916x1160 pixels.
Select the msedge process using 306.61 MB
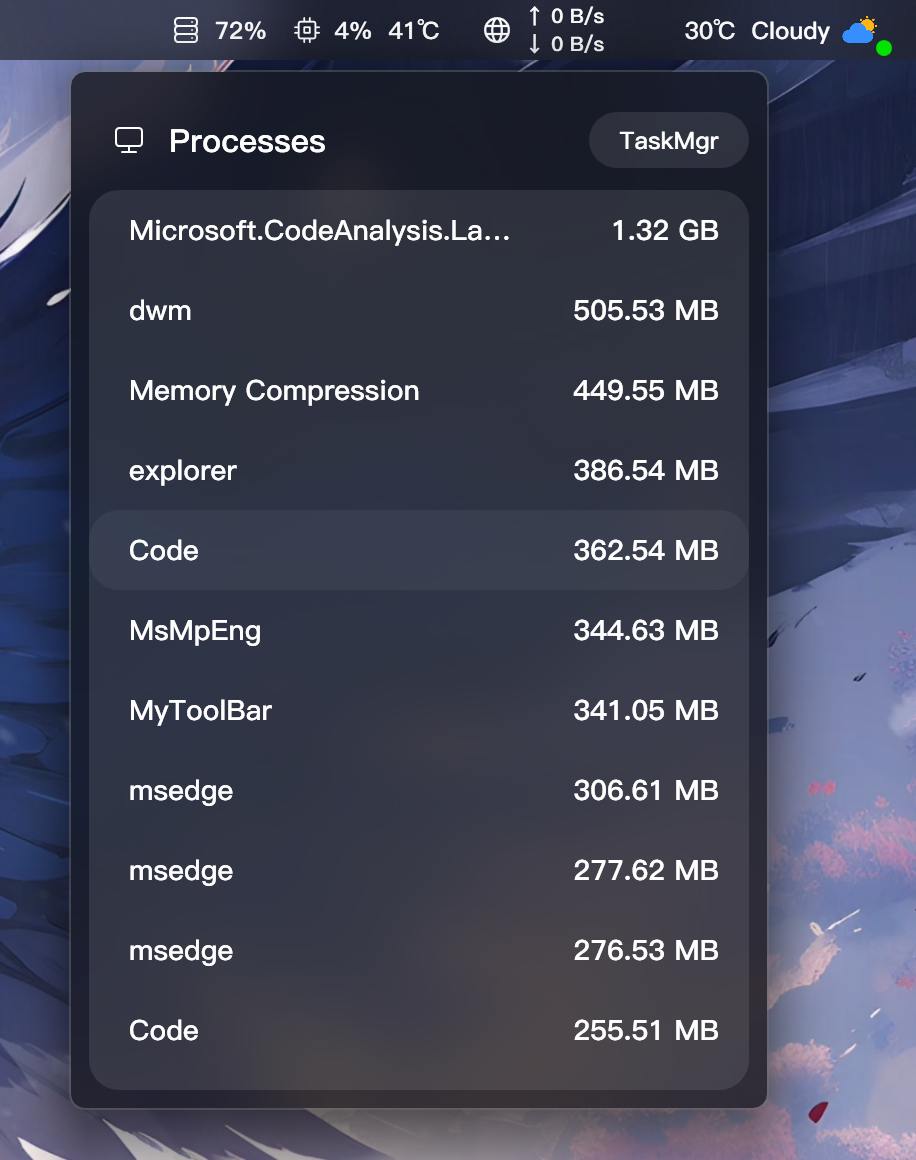point(419,791)
